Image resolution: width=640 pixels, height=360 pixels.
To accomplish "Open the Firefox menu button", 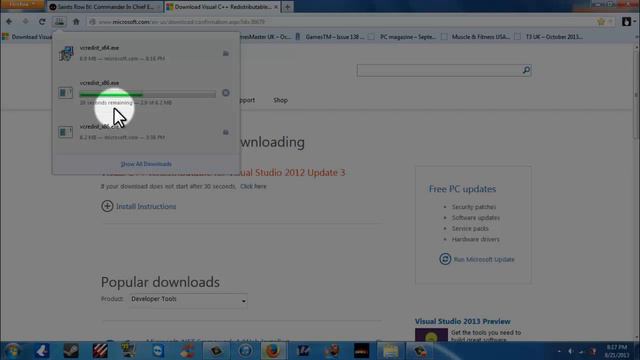I will pyautogui.click(x=22, y=4).
